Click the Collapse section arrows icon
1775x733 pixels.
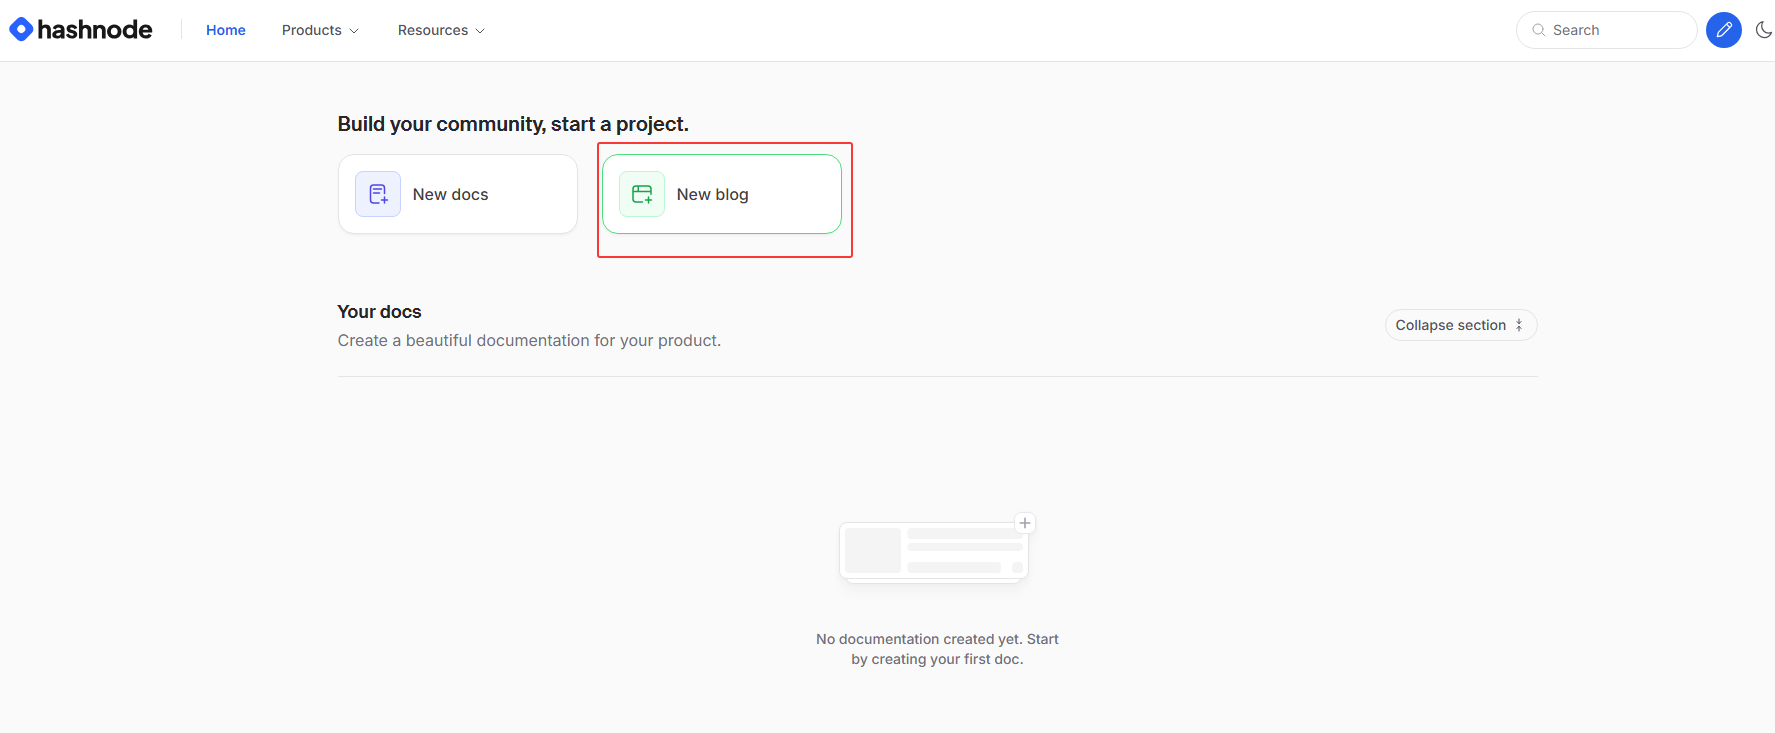coord(1519,325)
